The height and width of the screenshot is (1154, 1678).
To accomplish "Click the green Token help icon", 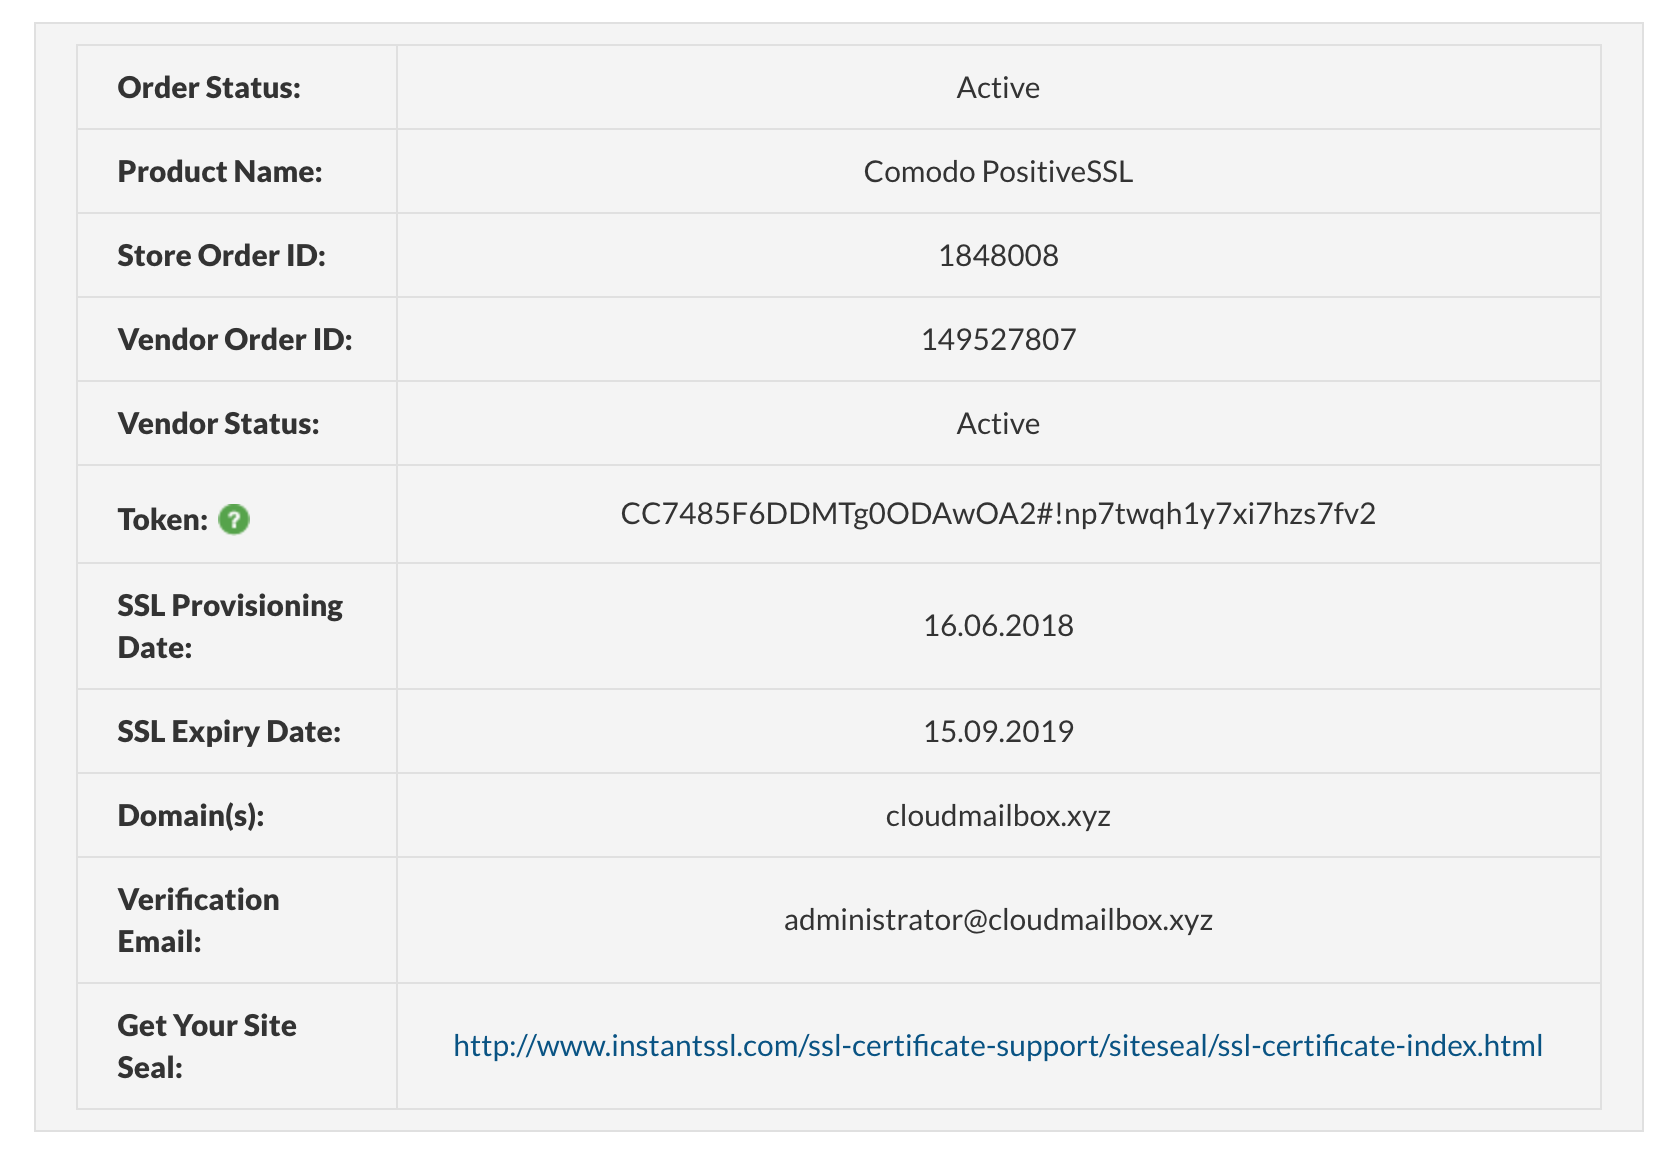I will pyautogui.click(x=234, y=520).
